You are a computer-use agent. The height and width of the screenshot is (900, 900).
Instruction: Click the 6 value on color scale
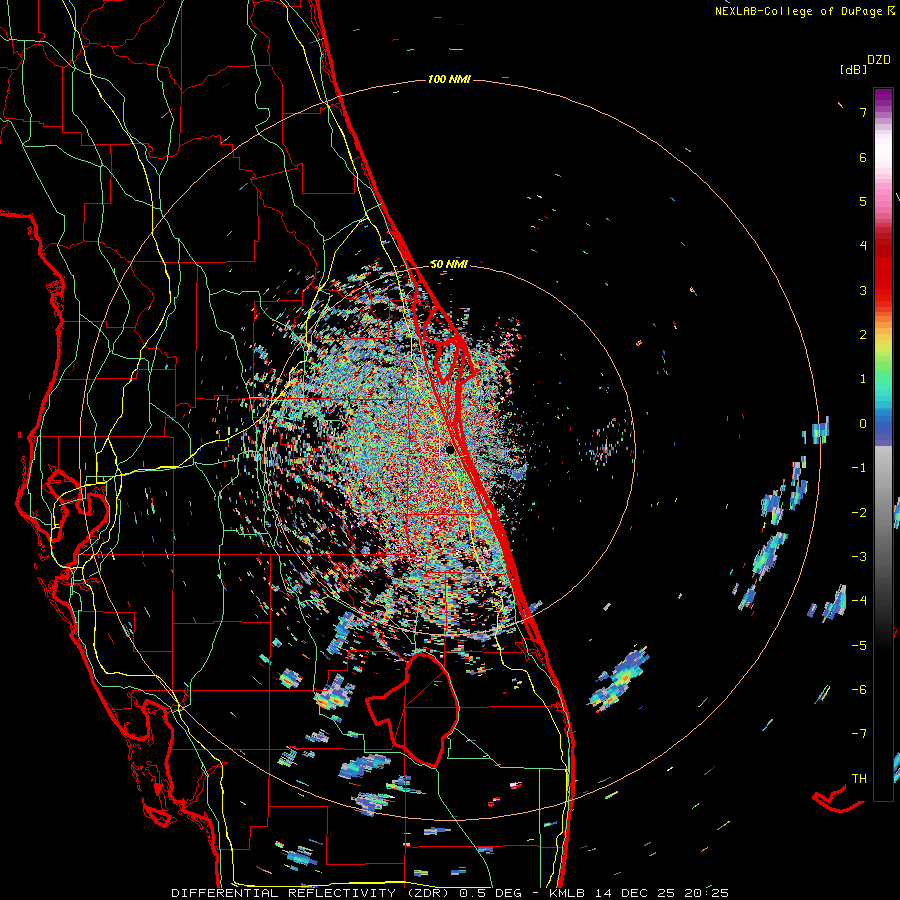click(863, 157)
